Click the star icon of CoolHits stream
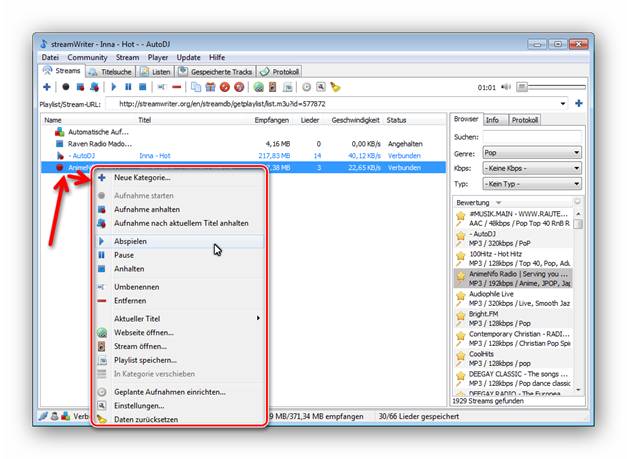Viewport: 627px width, 459px height. 461,356
